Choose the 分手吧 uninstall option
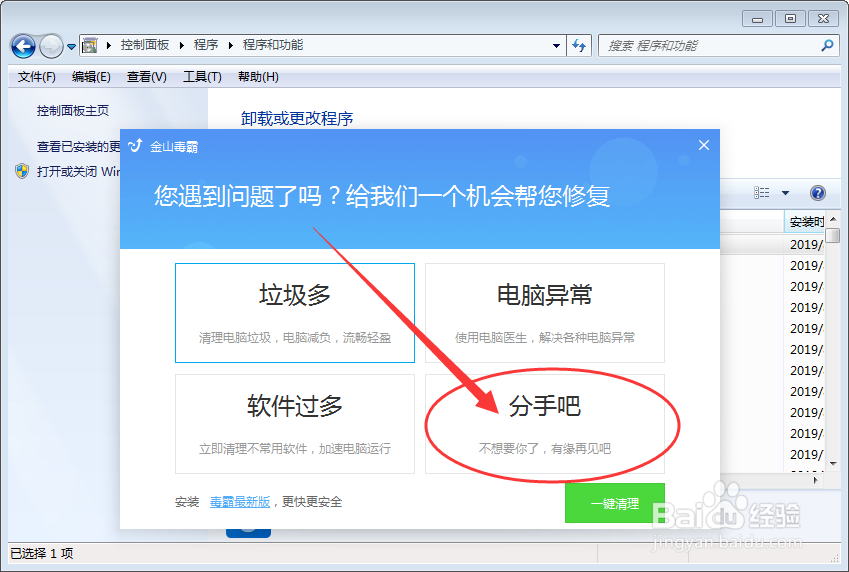849x572 pixels. coord(545,424)
